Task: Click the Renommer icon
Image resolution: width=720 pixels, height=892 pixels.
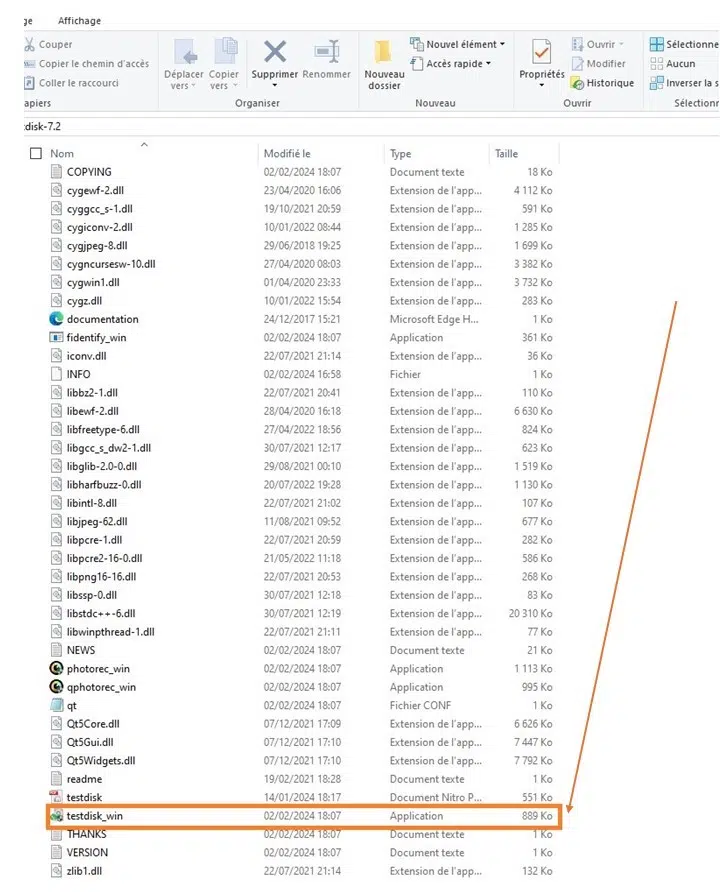Action: click(x=327, y=52)
